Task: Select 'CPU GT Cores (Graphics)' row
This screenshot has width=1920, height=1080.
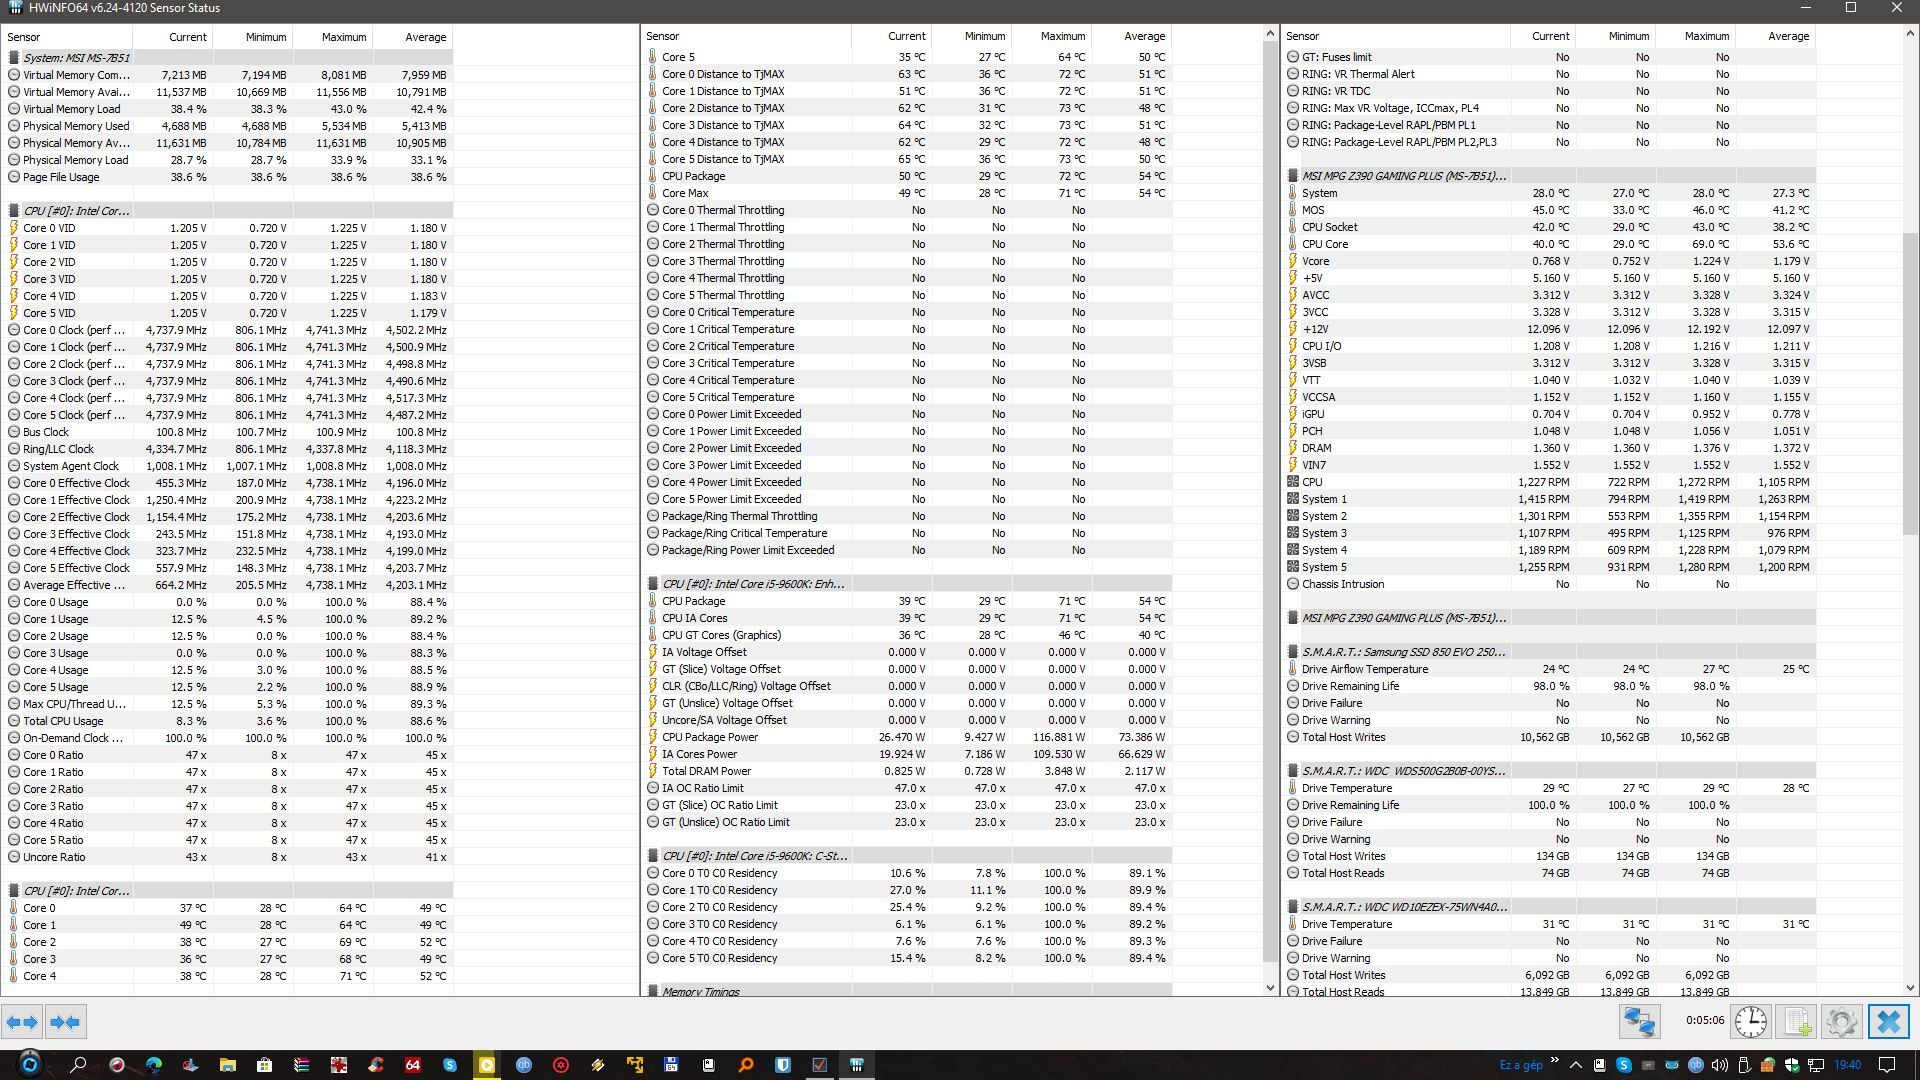Action: pyautogui.click(x=907, y=635)
